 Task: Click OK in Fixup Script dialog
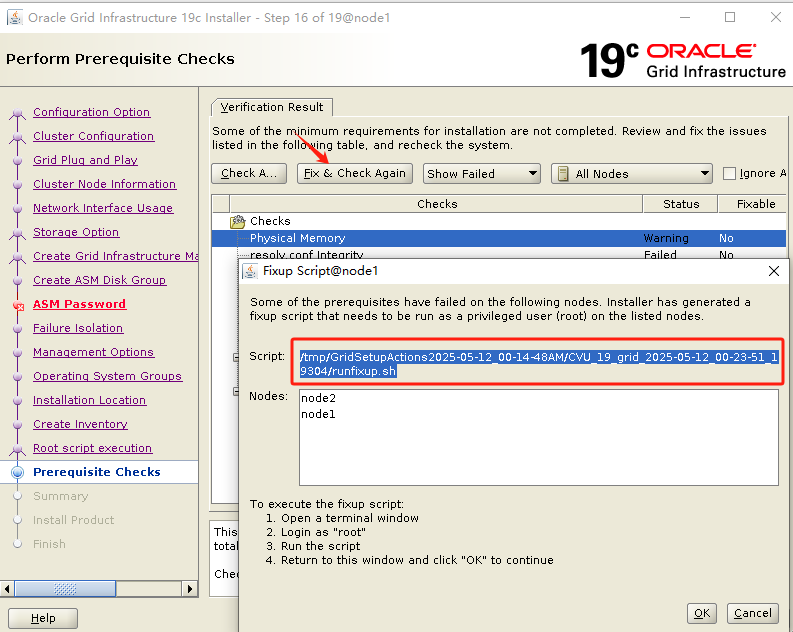coord(701,613)
